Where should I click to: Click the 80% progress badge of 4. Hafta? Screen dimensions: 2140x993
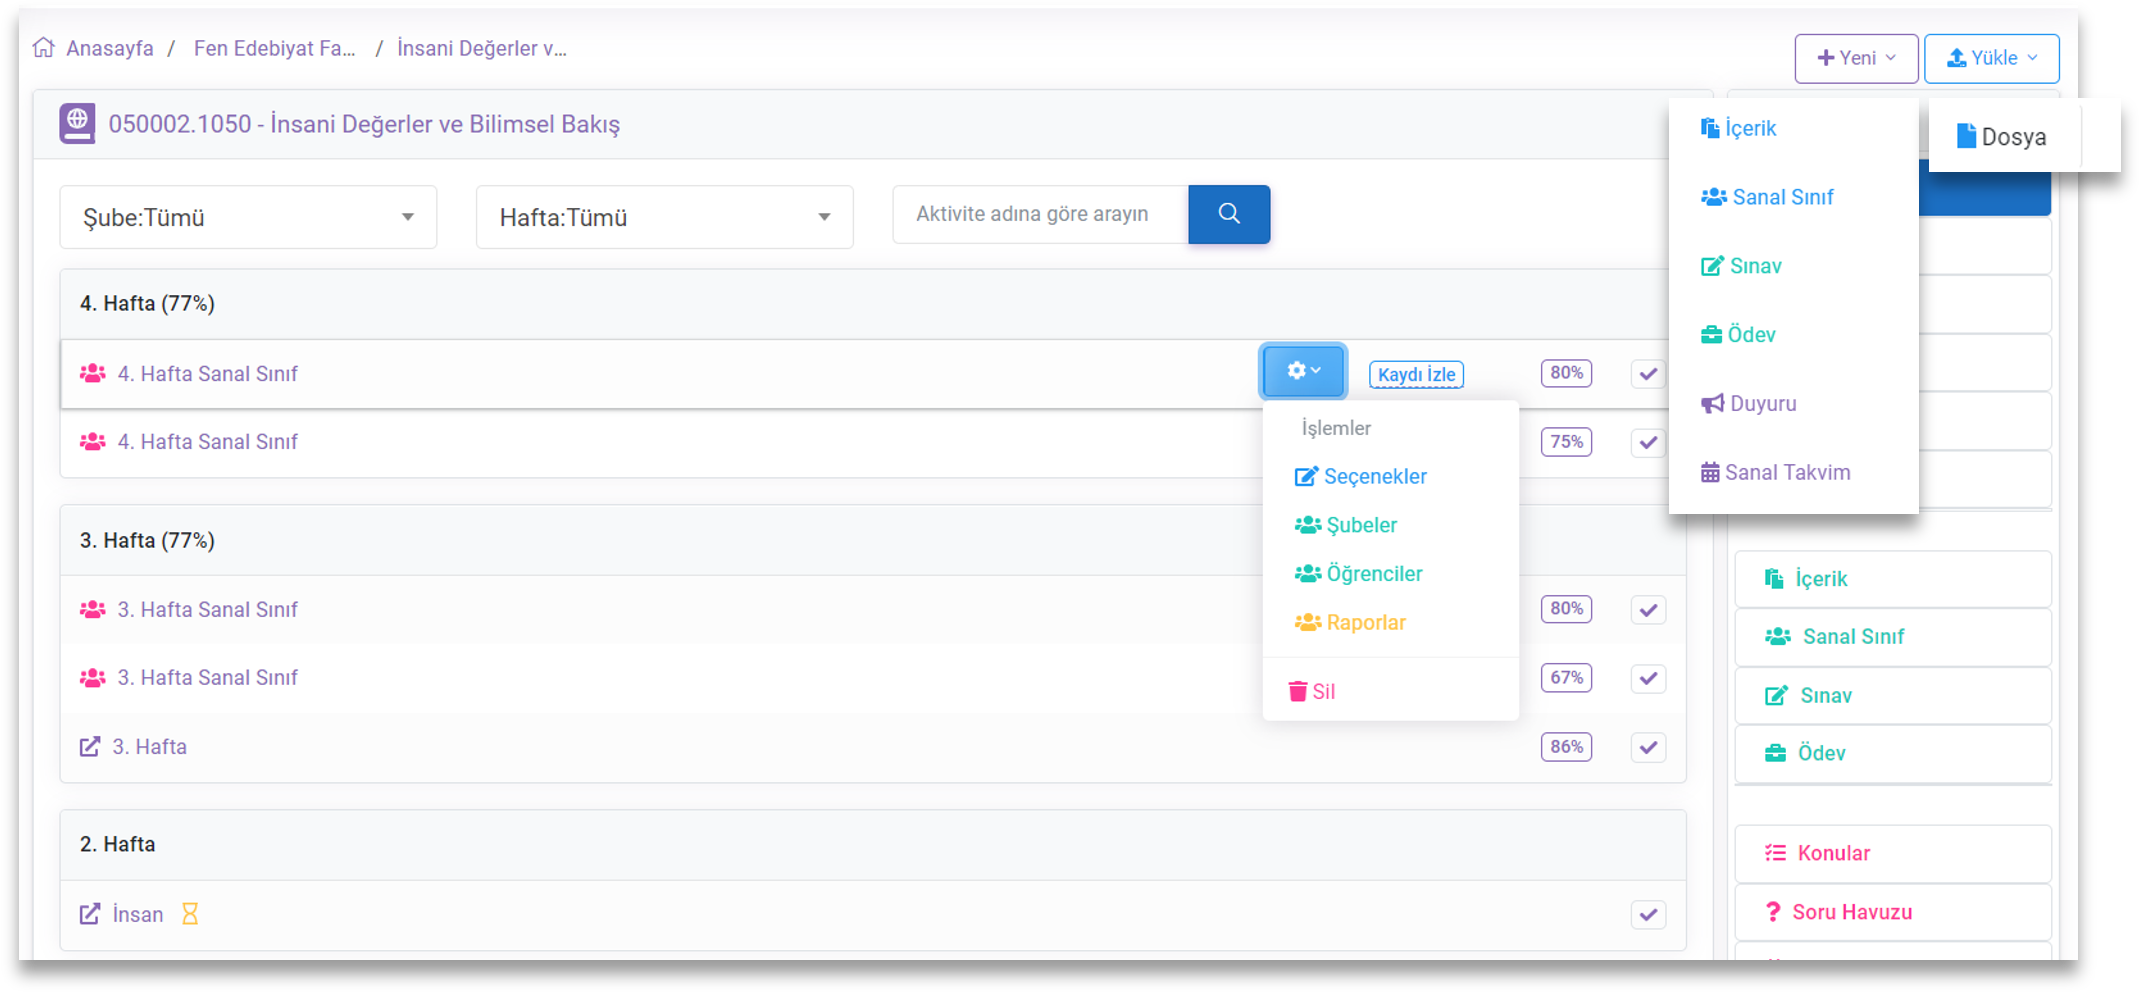[1566, 373]
